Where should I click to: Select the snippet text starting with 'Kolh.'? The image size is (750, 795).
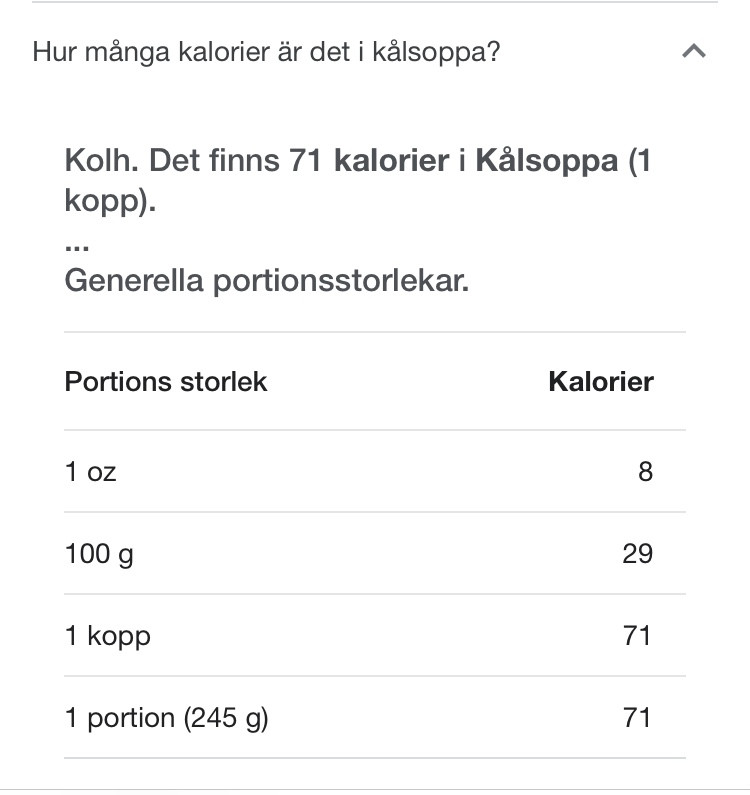tap(358, 180)
